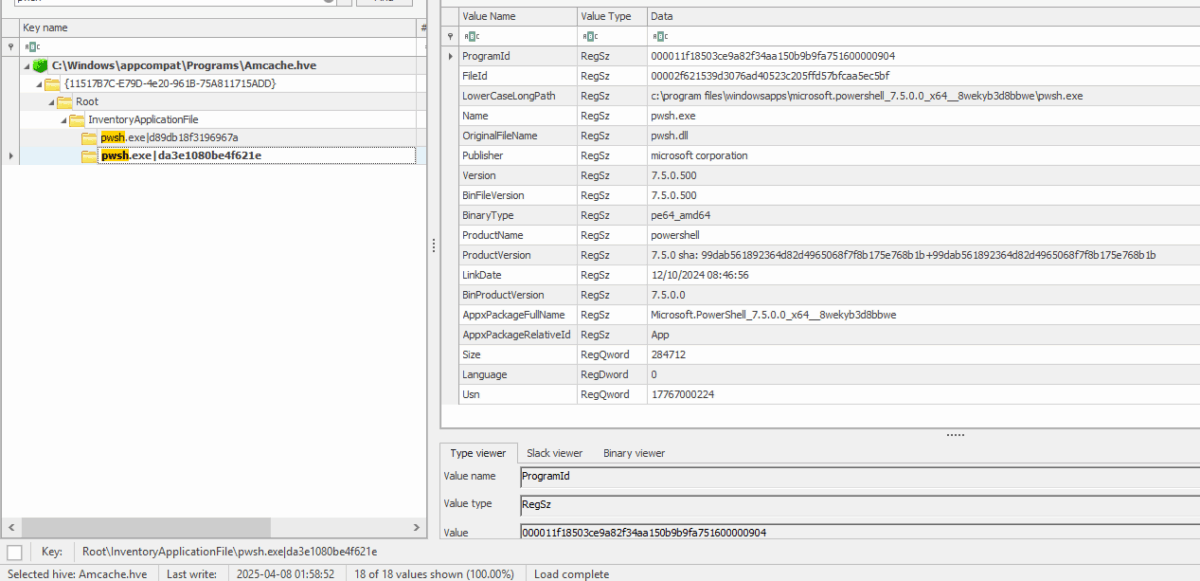Collapse the Amcache.hve hive node
This screenshot has width=1200, height=581.
(x=26, y=65)
